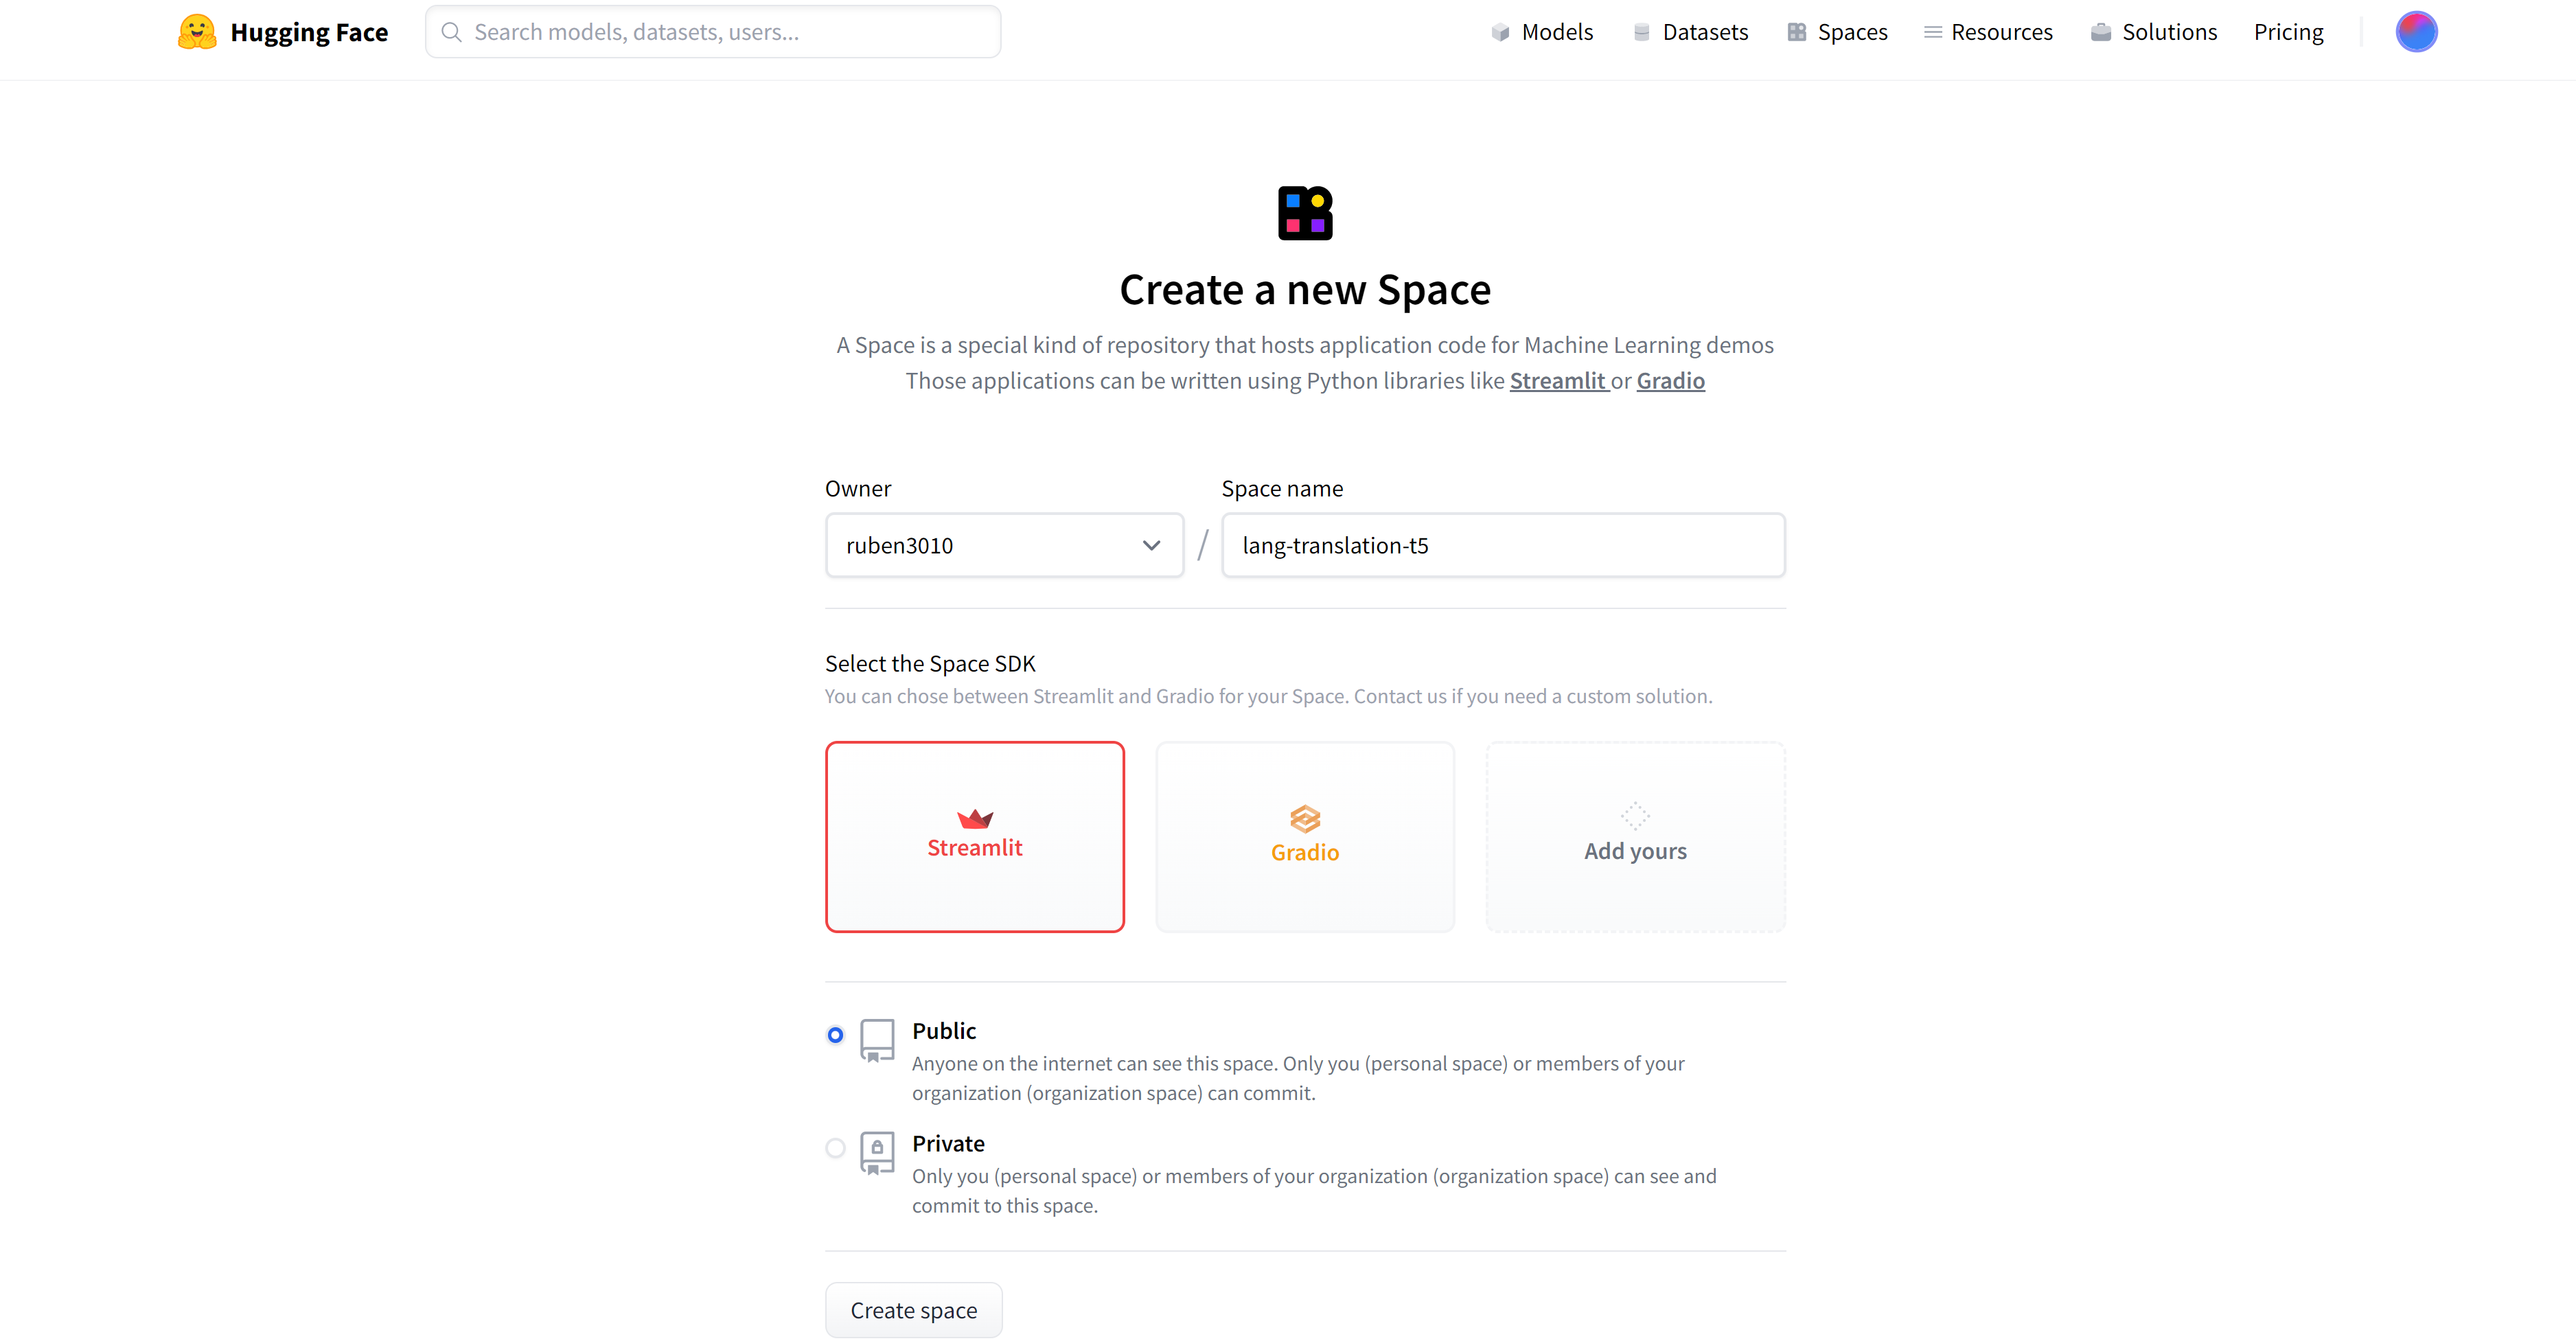Expand the Owner dropdown
The image size is (2576, 1341).
coord(1004,545)
